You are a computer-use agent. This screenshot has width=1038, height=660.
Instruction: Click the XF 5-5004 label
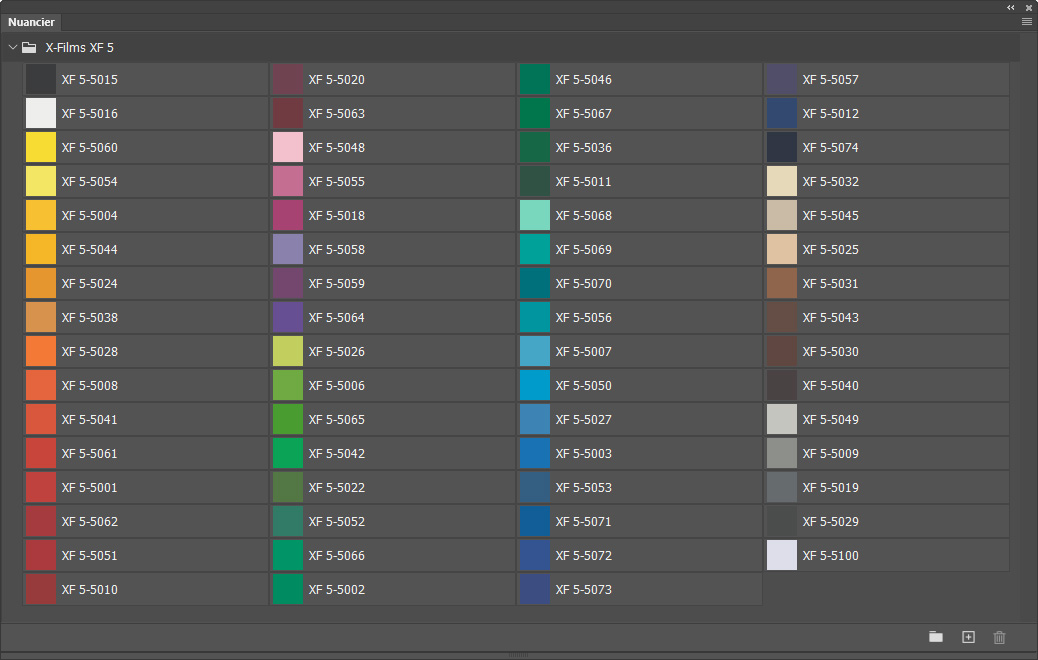[x=89, y=216]
